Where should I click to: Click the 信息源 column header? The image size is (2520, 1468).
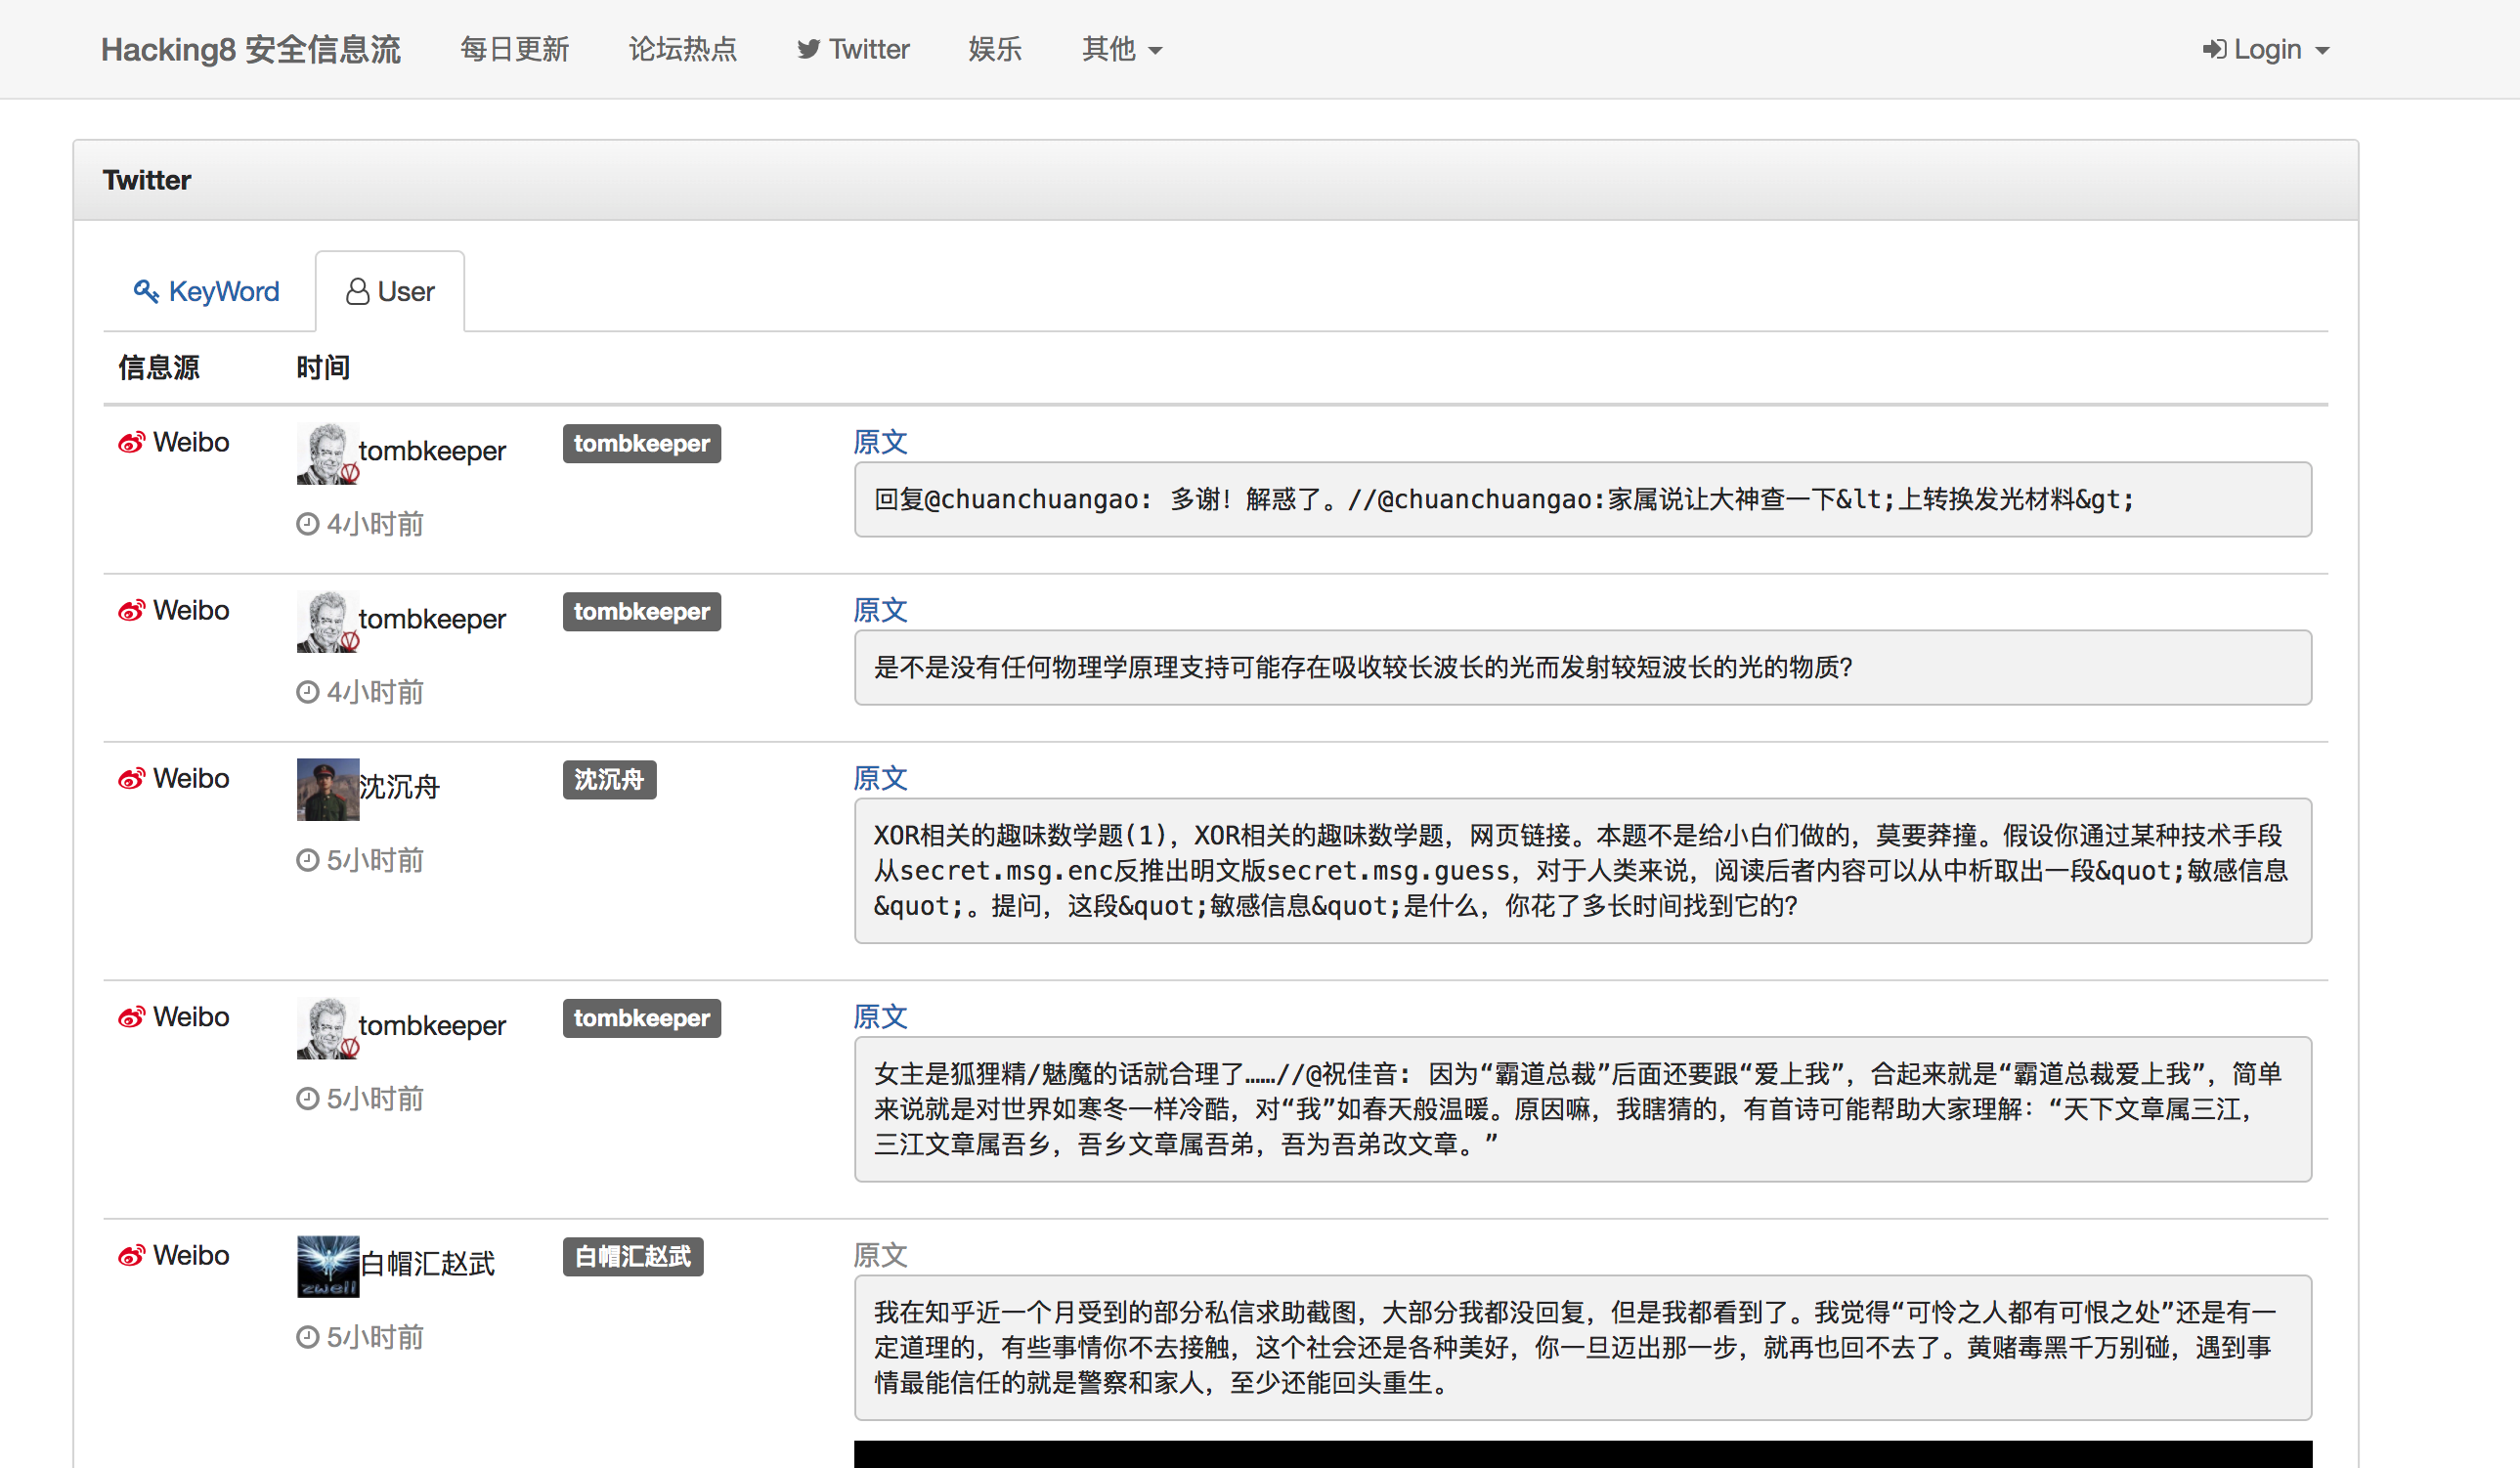point(159,367)
